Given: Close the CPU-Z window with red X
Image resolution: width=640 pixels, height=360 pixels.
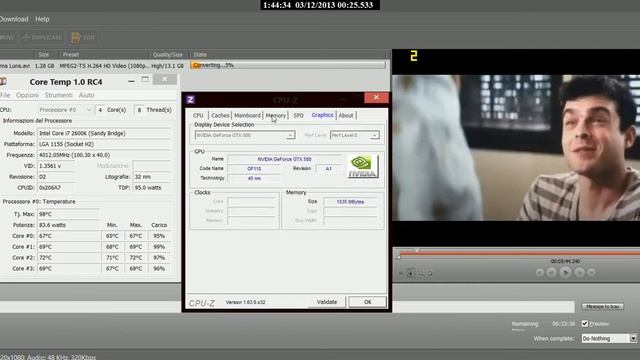Looking at the screenshot, I should coord(376,98).
